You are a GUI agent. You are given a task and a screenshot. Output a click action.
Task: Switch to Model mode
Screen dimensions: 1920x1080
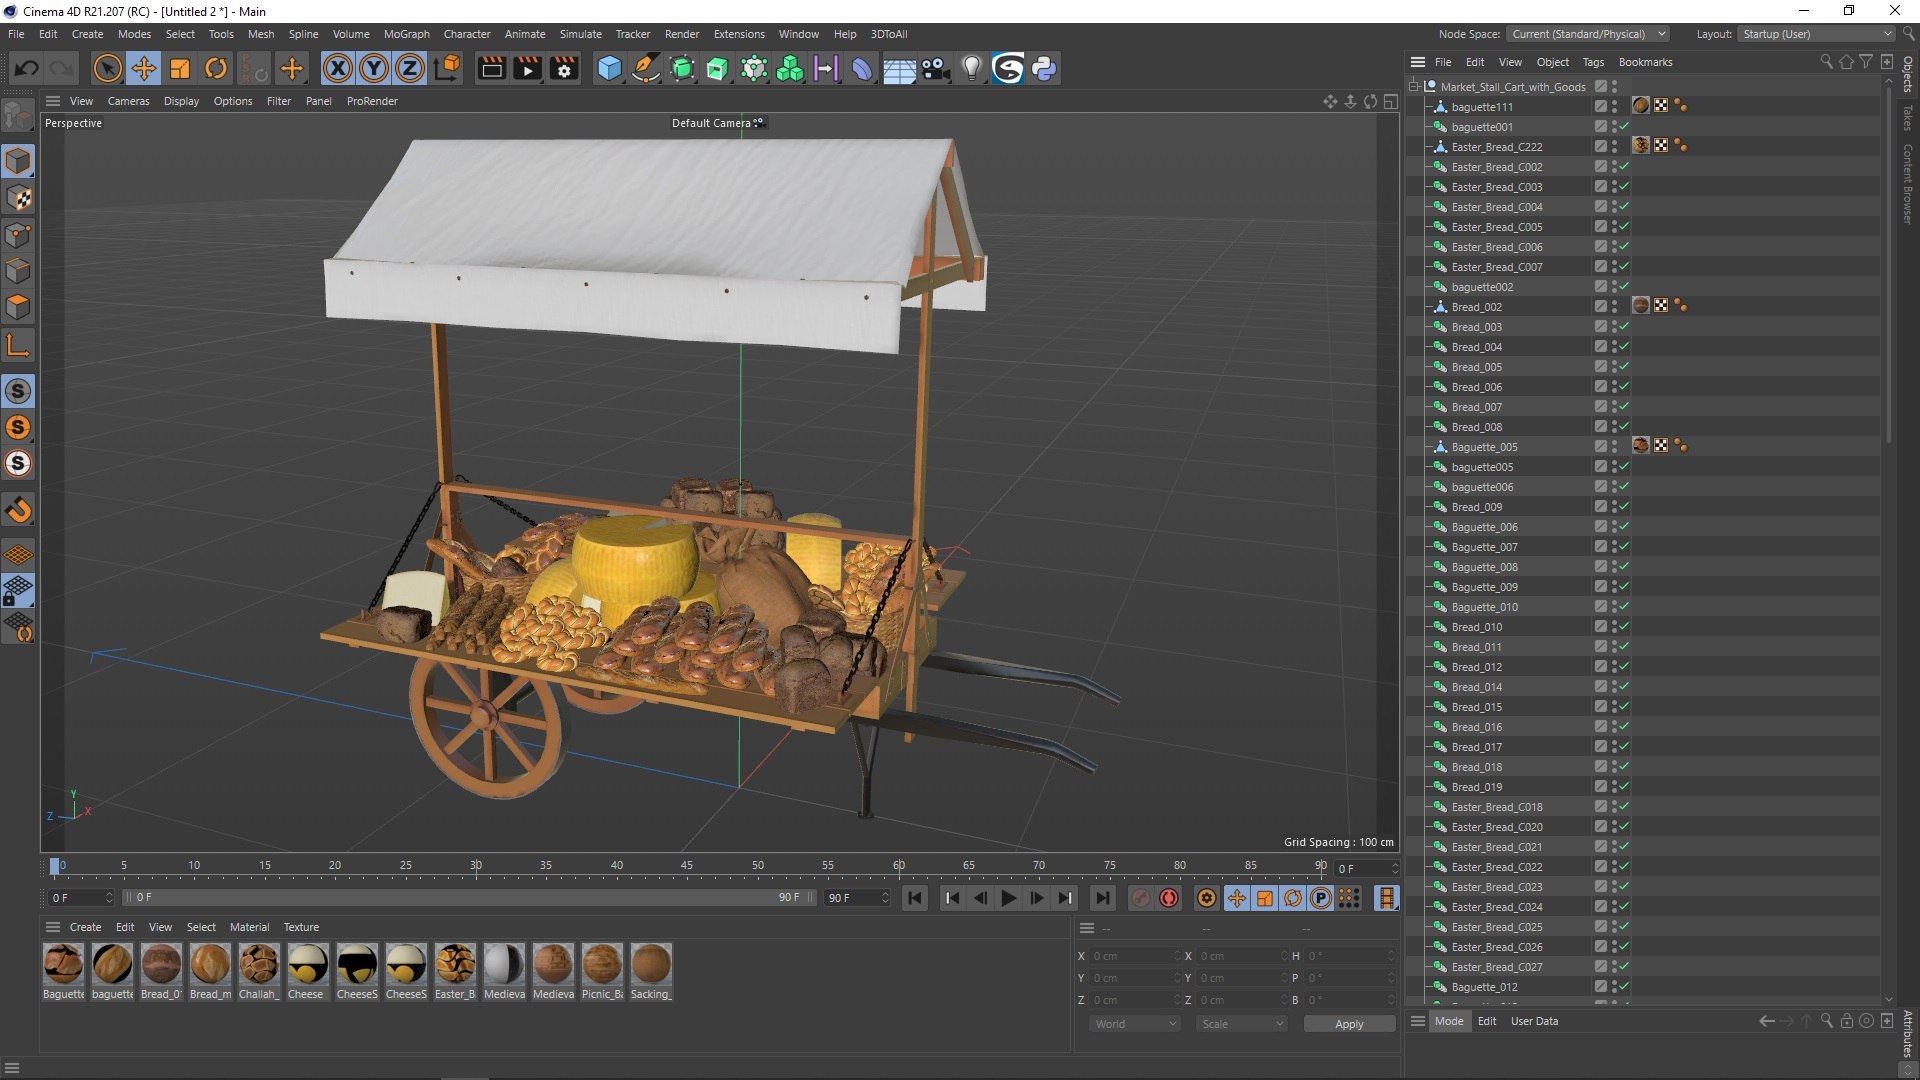pyautogui.click(x=18, y=162)
